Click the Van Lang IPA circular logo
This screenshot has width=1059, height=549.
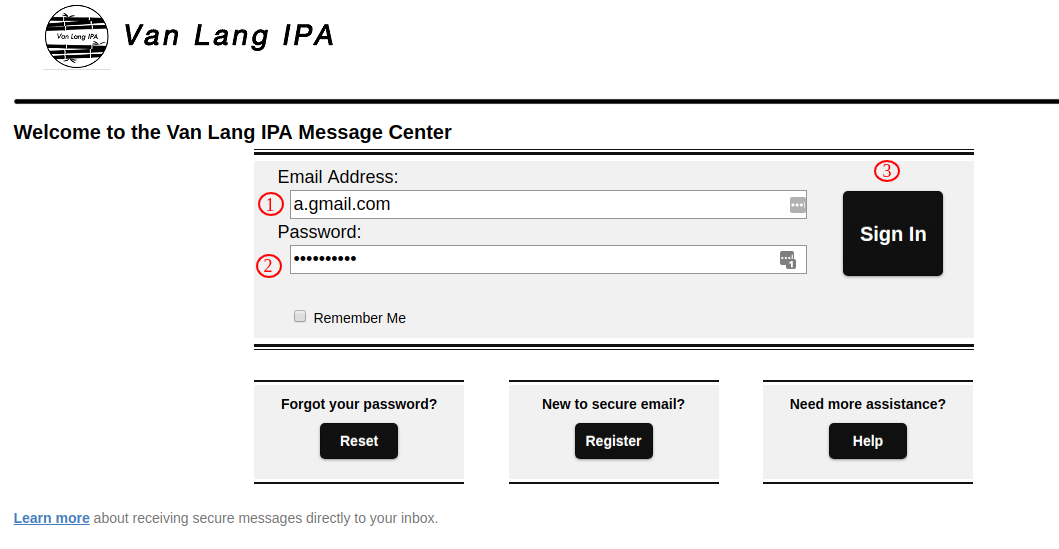pyautogui.click(x=76, y=36)
